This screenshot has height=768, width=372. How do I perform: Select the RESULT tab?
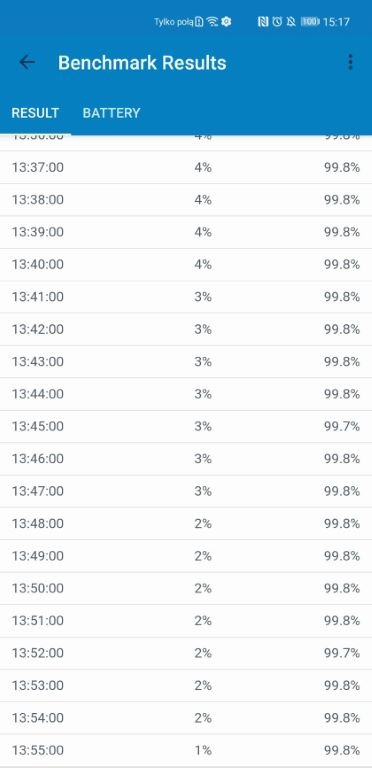coord(35,113)
